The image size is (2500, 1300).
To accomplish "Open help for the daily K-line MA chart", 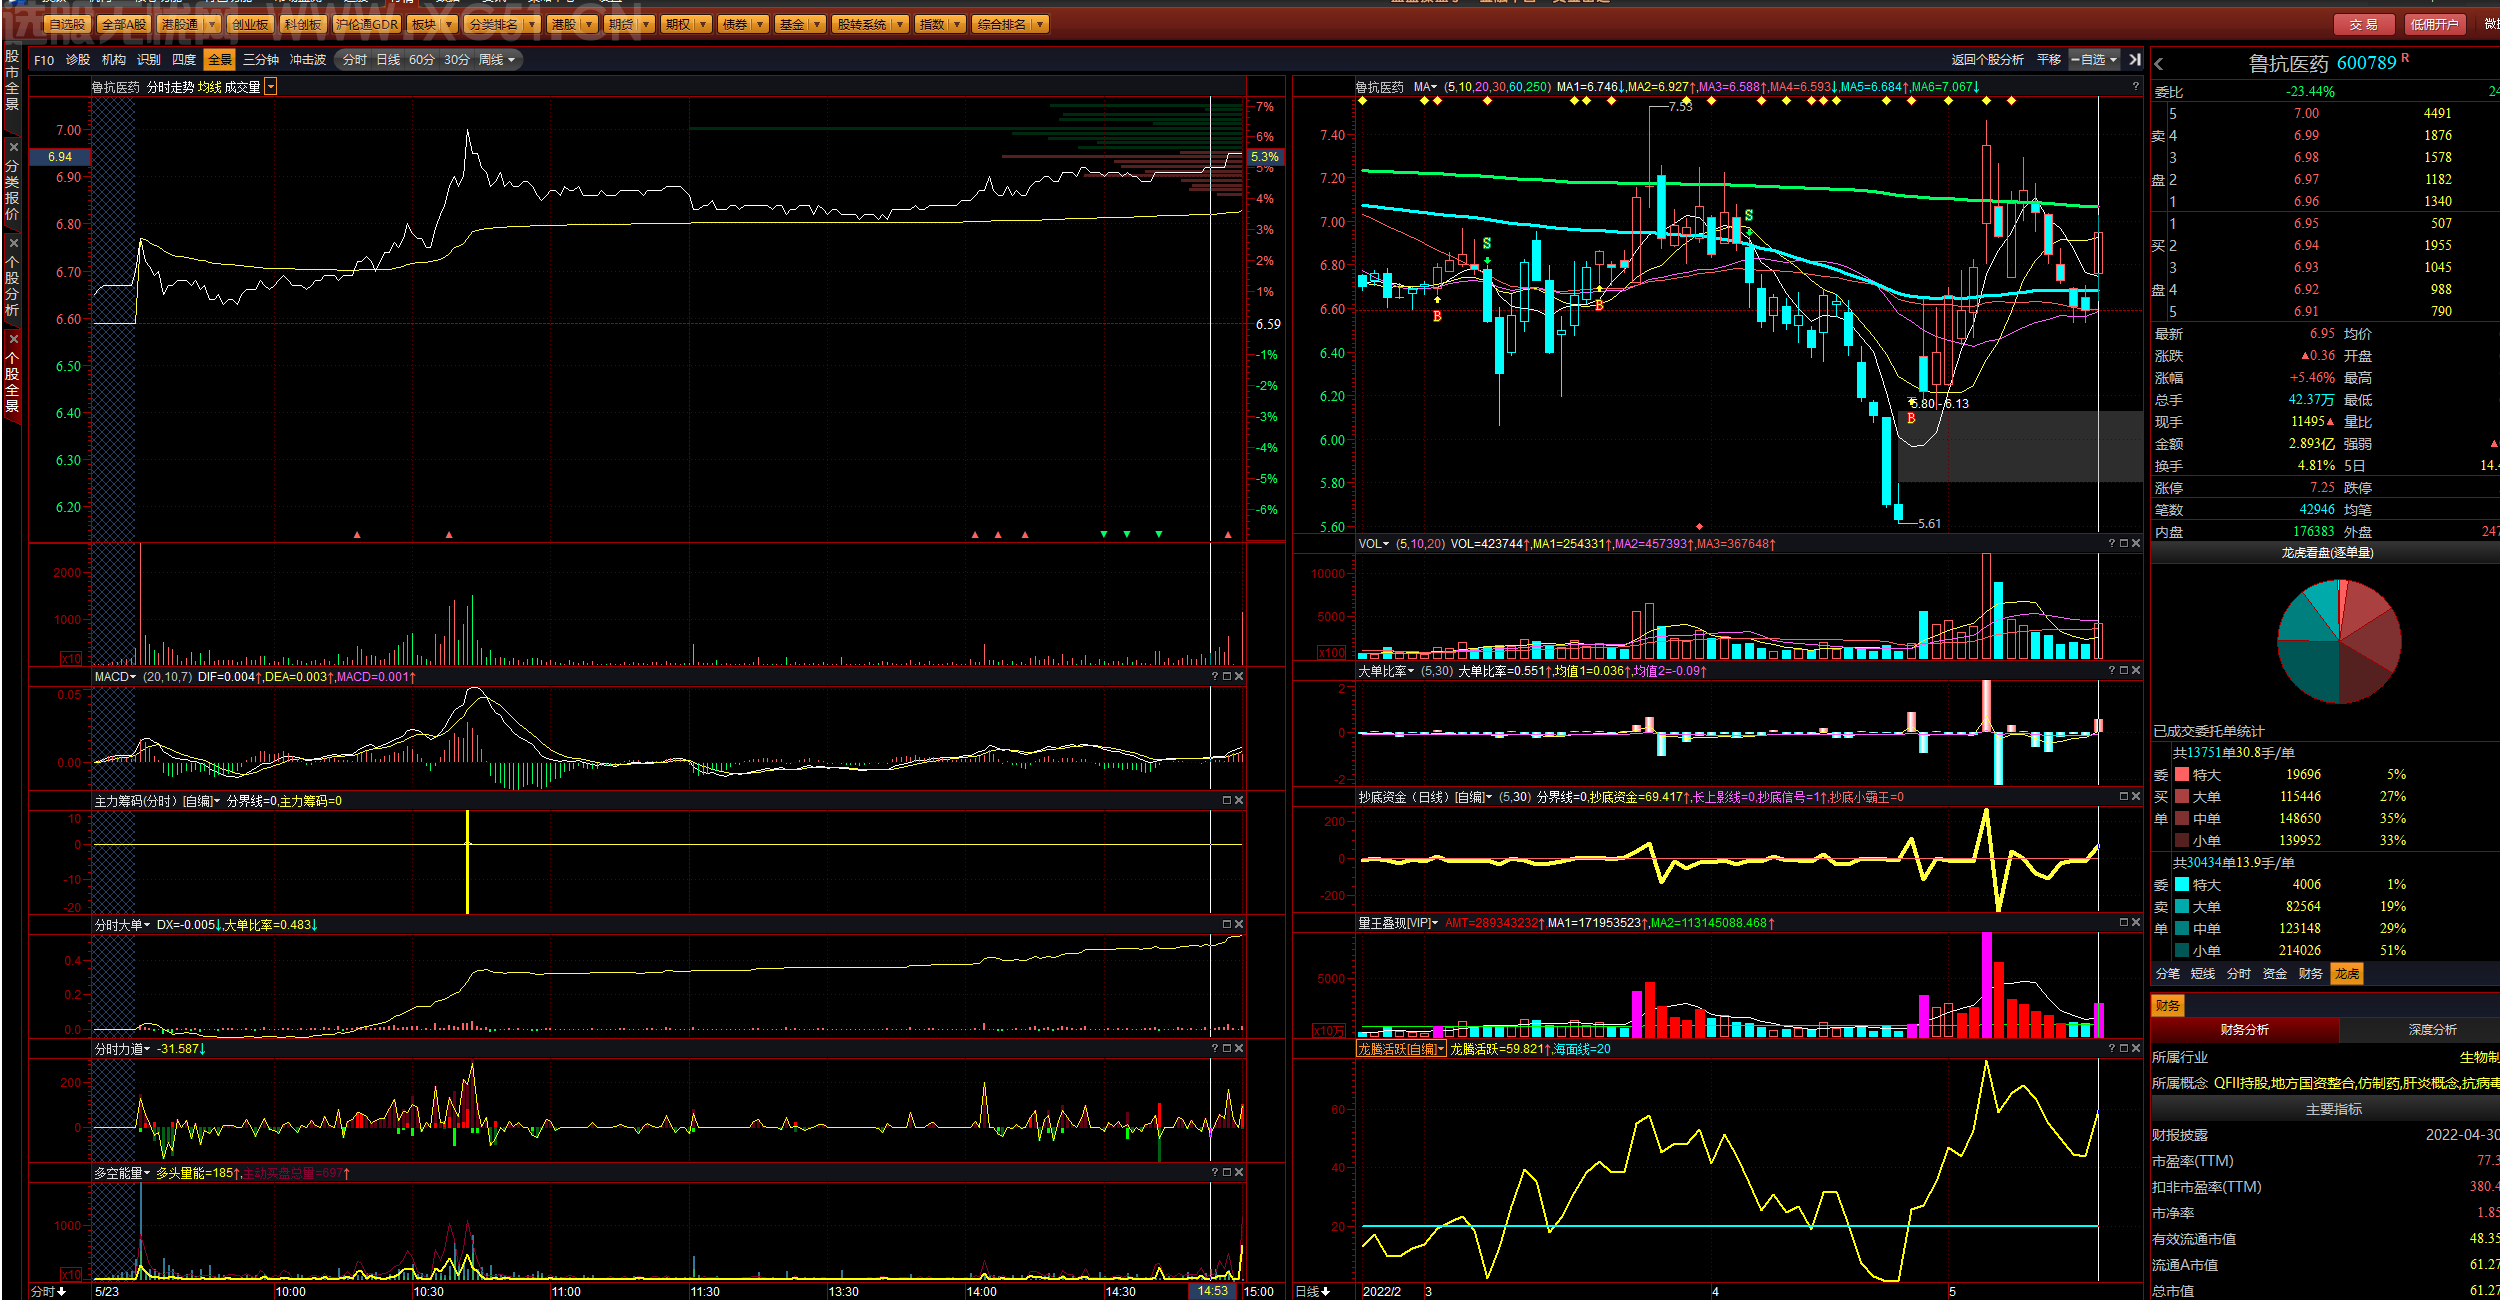I will [2136, 87].
